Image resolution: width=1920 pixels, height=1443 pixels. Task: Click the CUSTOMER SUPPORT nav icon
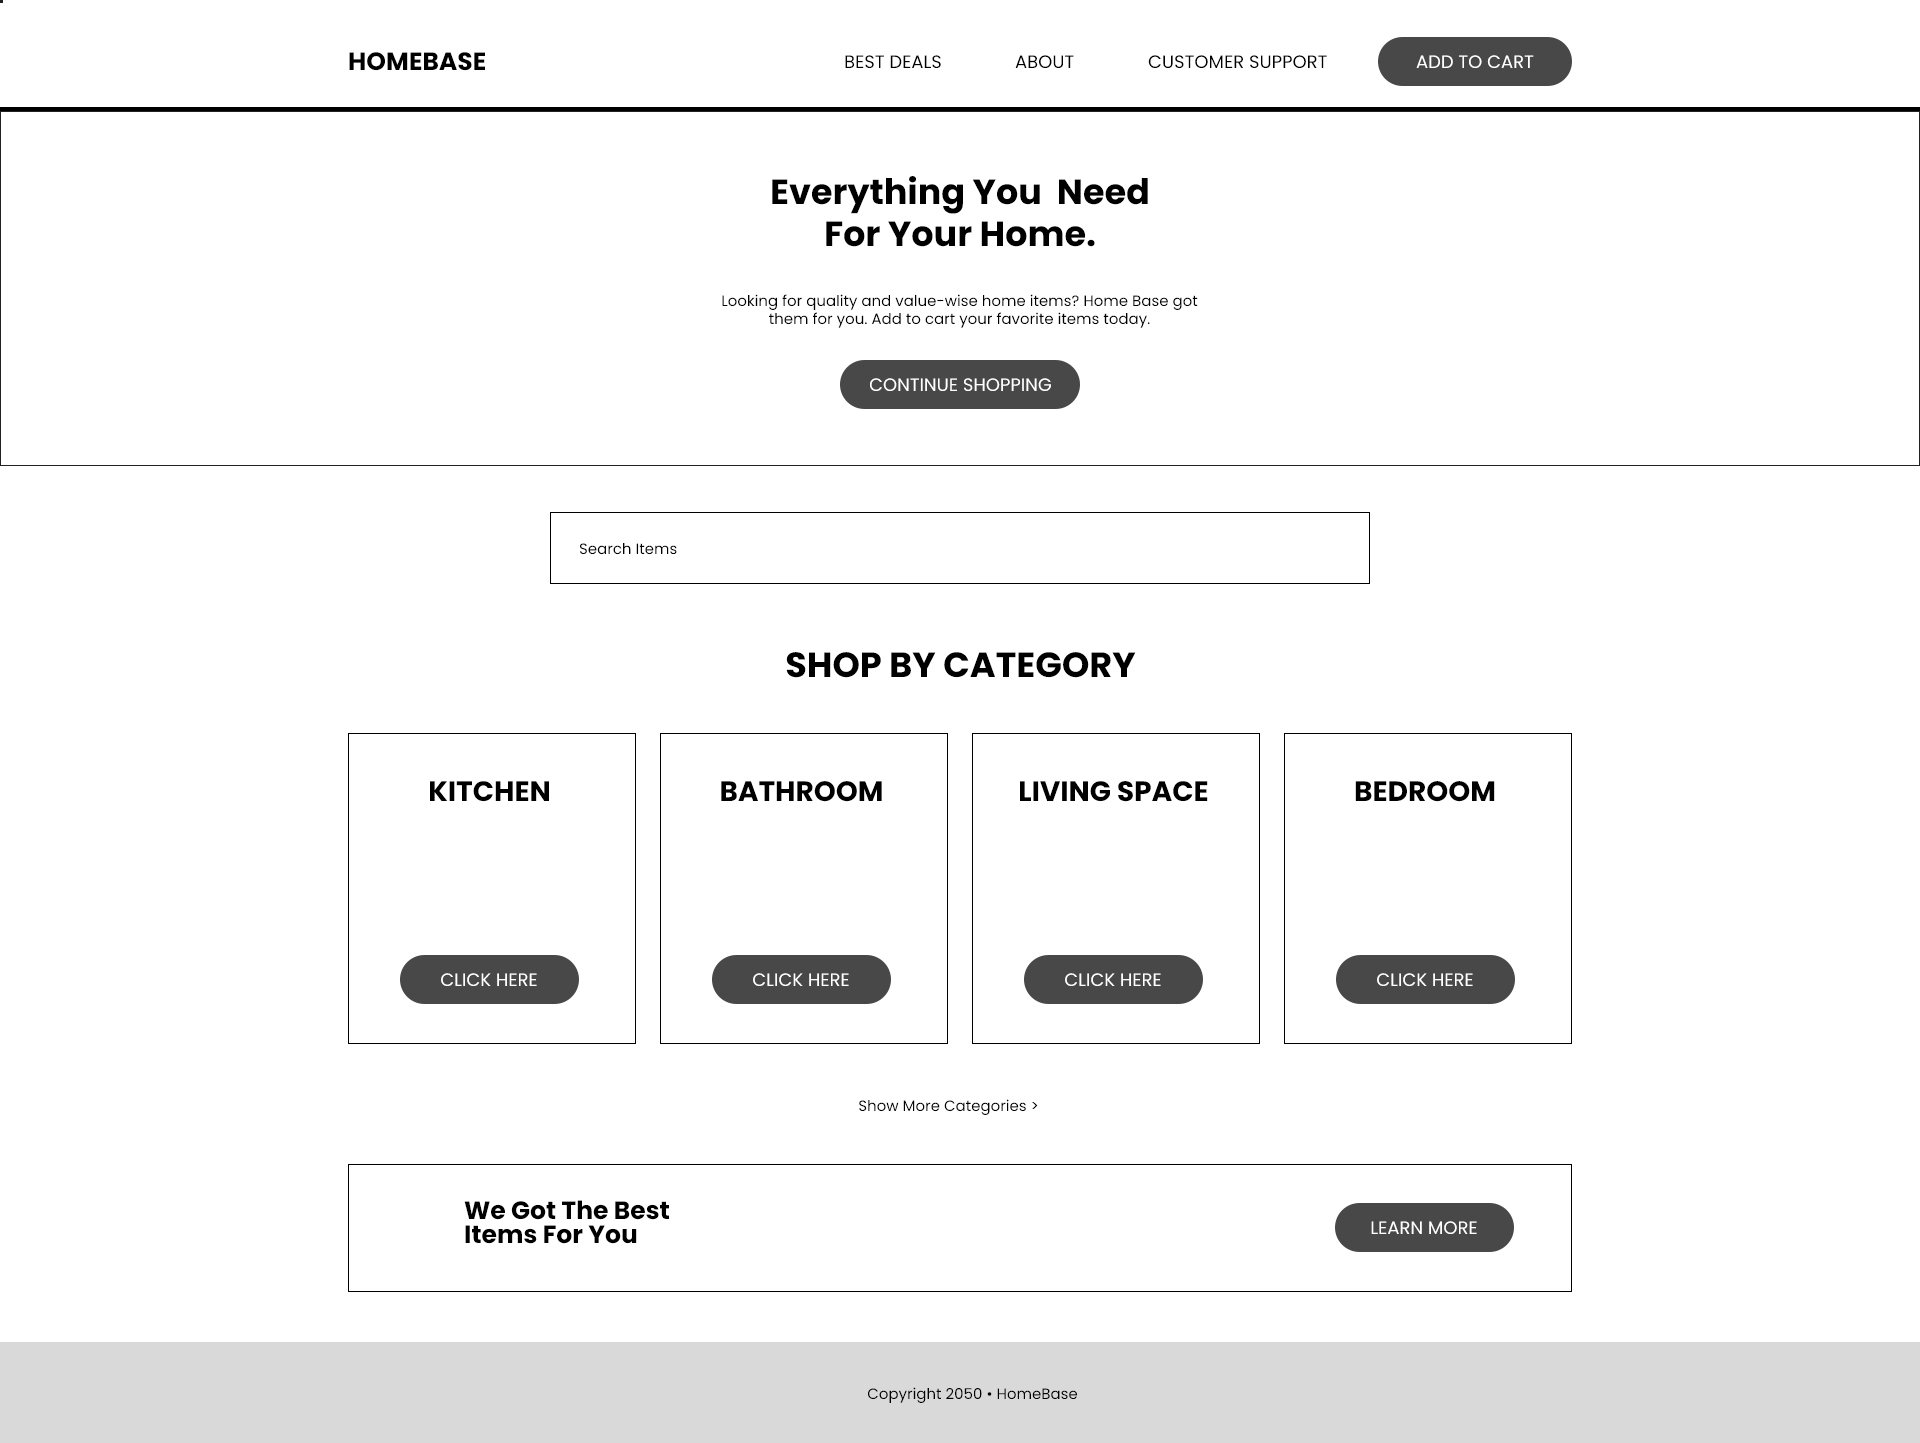1238,61
